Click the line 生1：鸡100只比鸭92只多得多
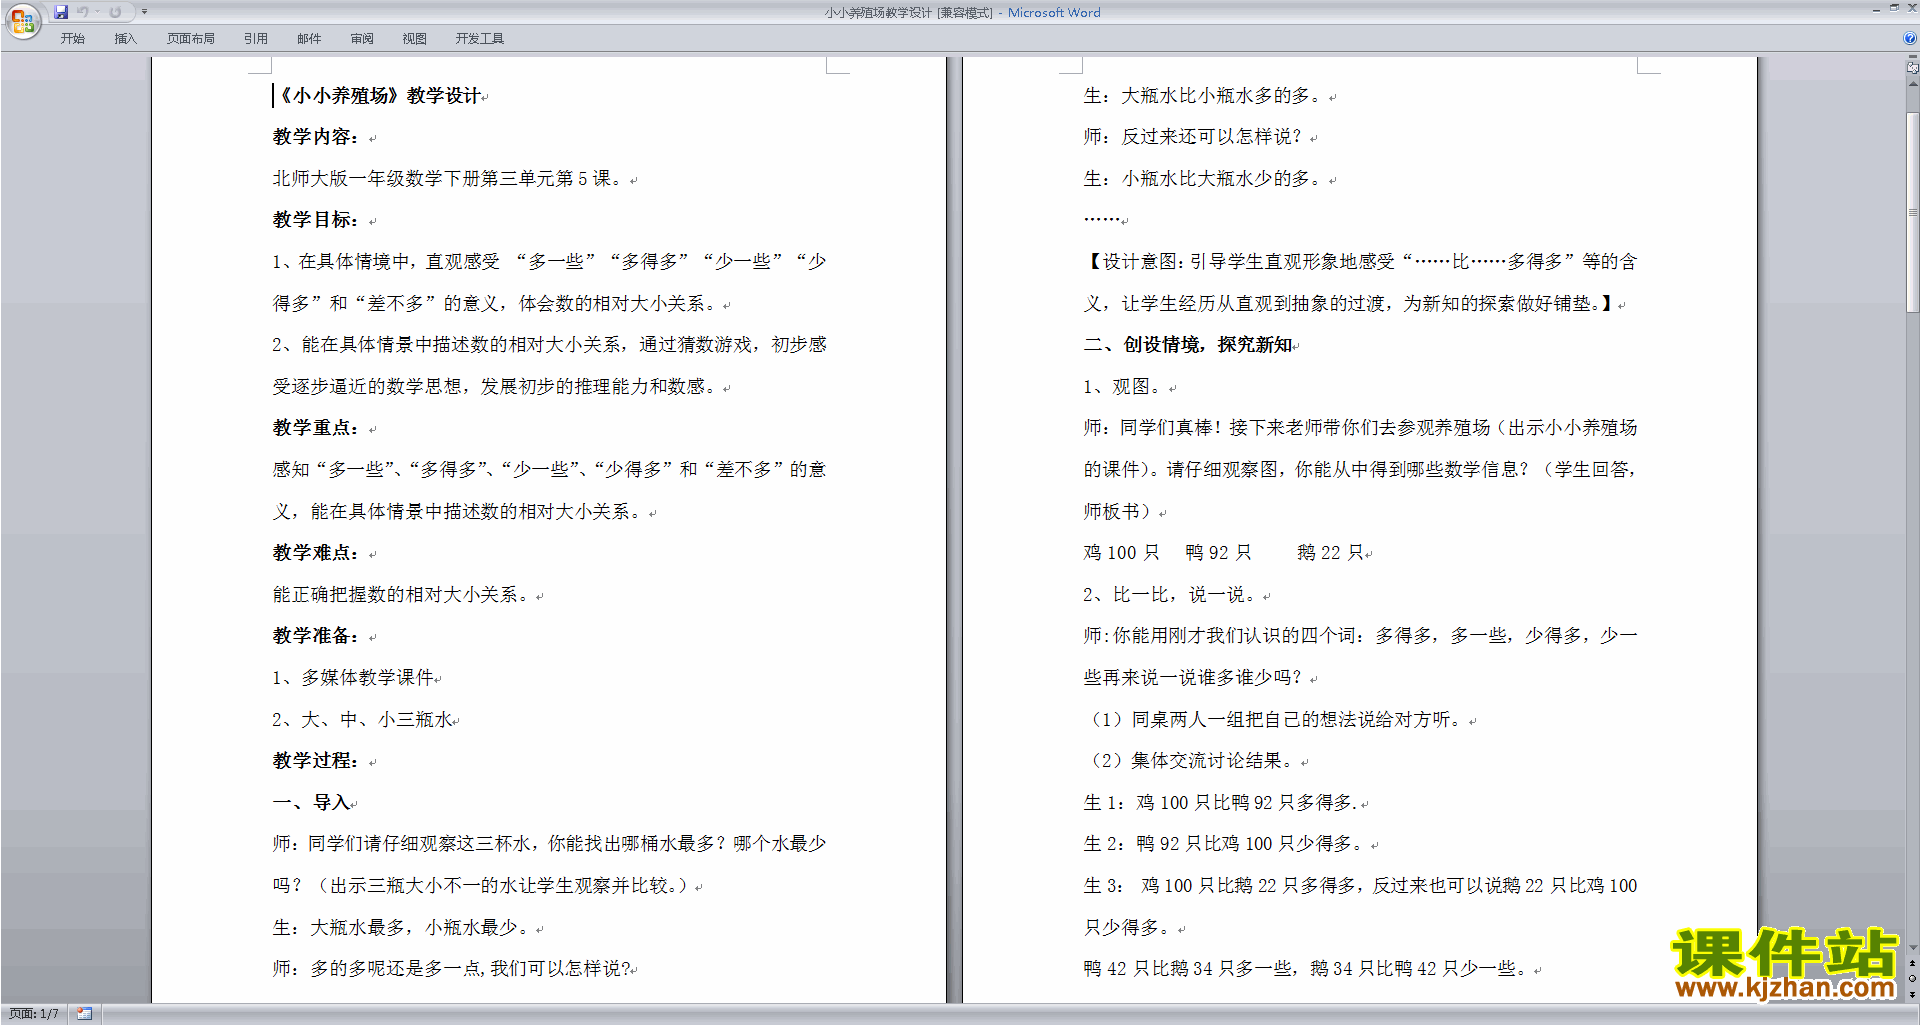Viewport: 1920px width, 1025px height. coord(1220,803)
